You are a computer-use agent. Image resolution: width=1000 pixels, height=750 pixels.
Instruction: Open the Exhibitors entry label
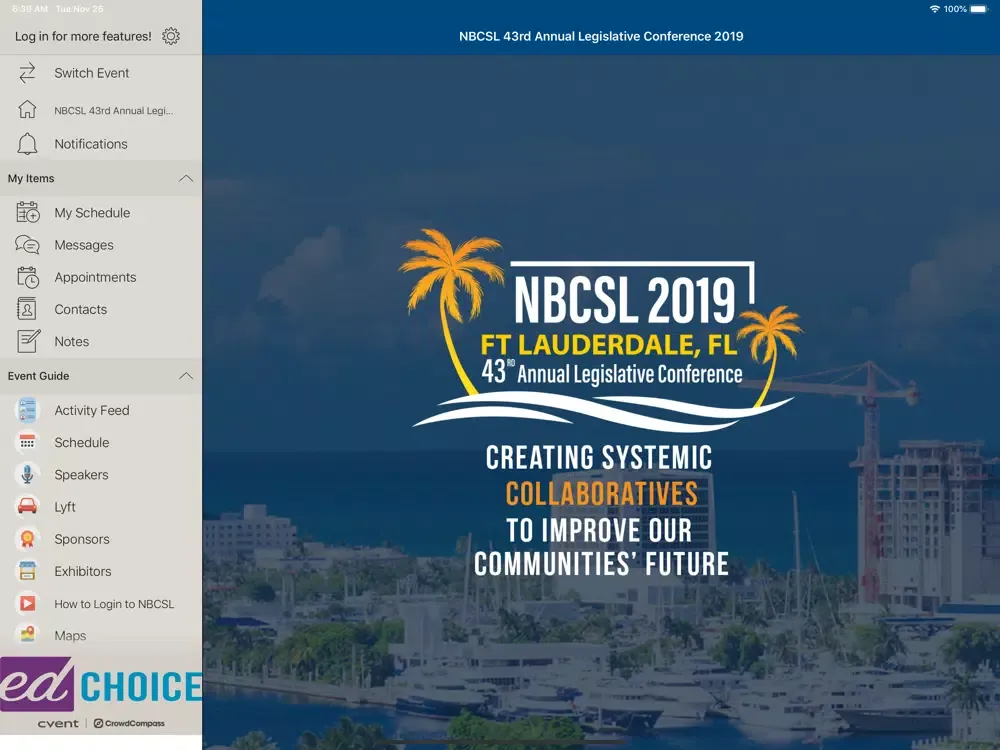point(82,571)
